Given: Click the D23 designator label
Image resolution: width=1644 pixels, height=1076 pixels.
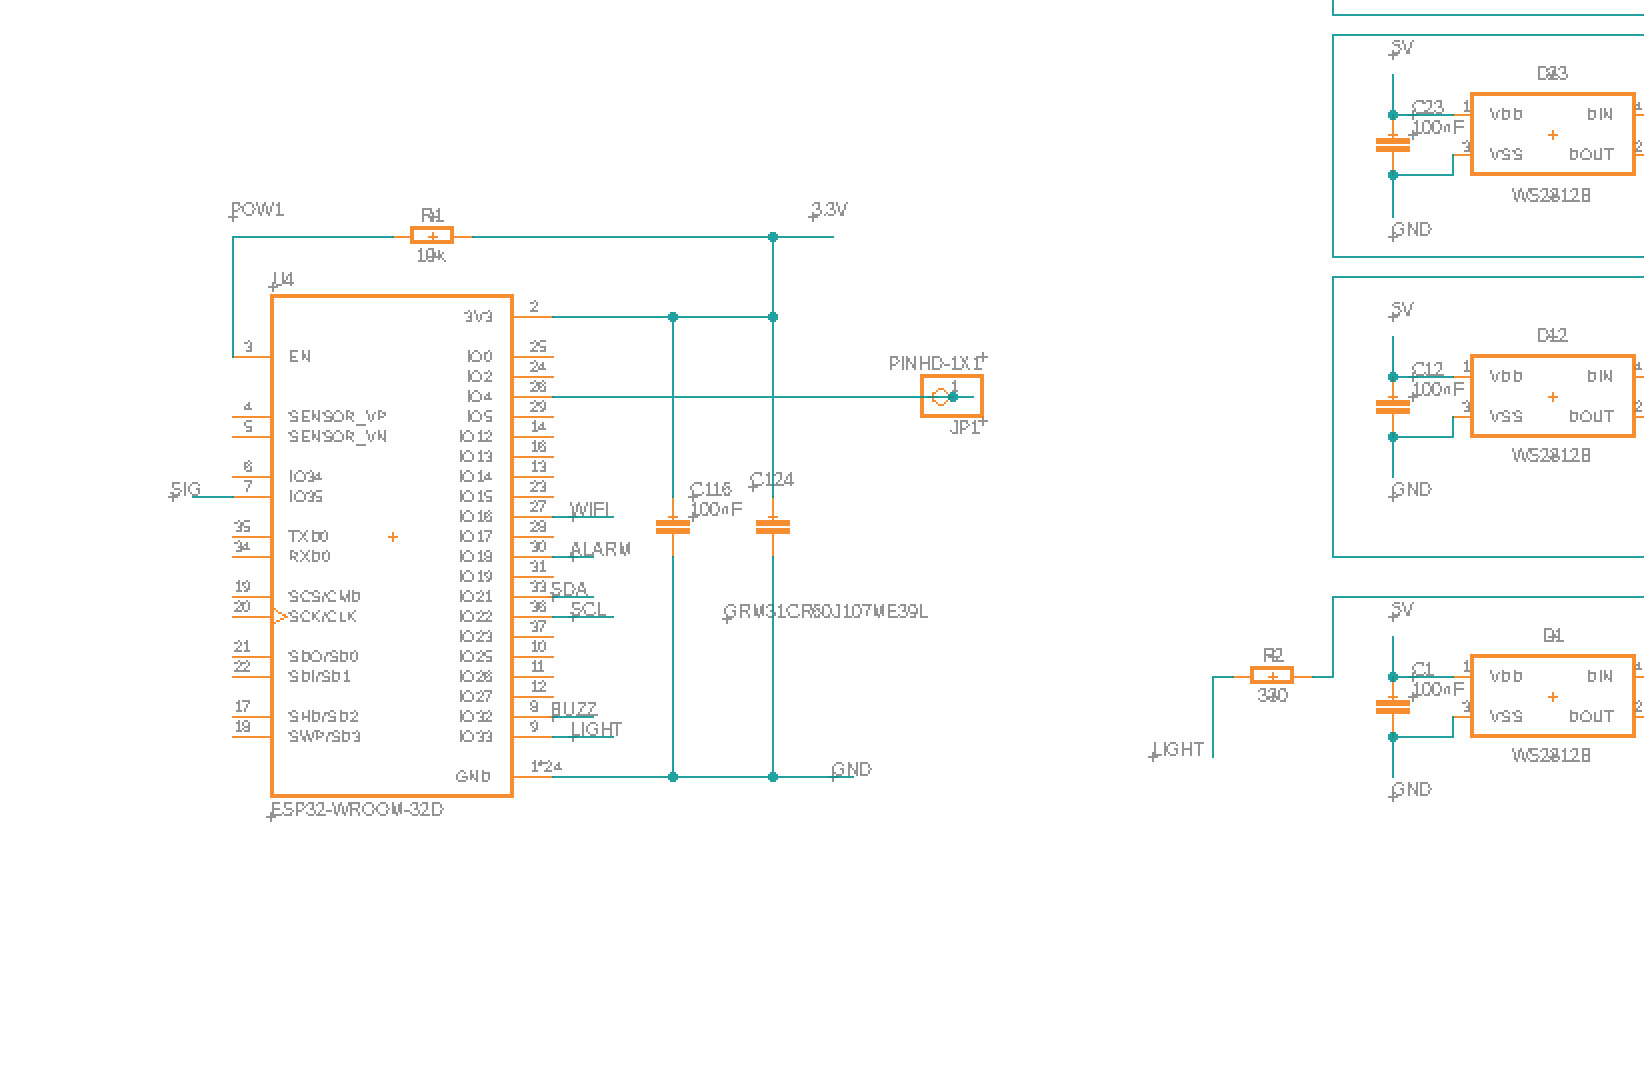Looking at the screenshot, I should pyautogui.click(x=1552, y=74).
